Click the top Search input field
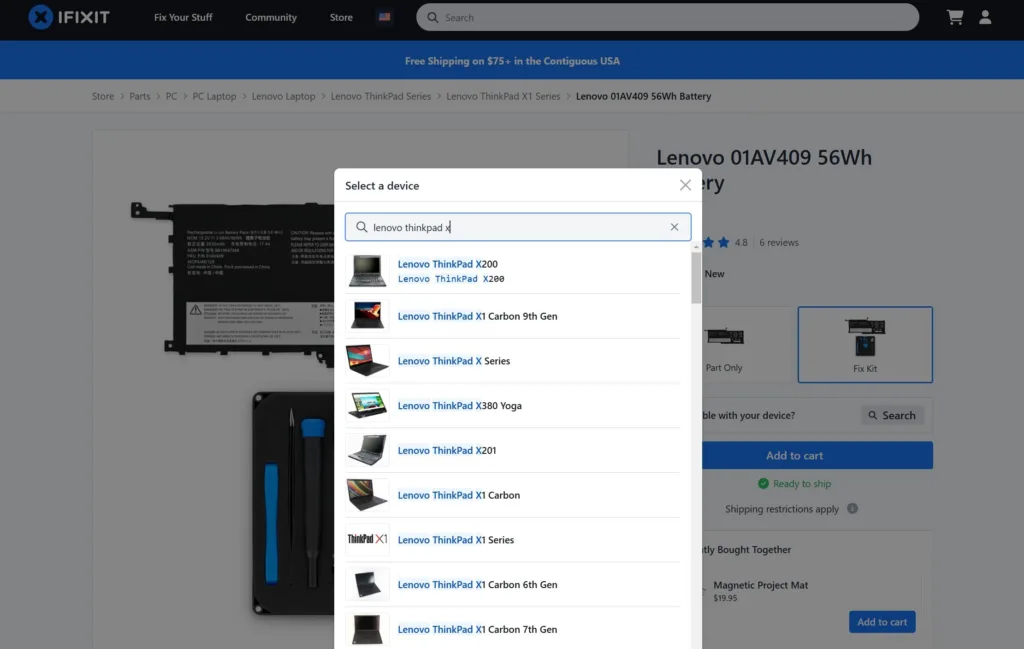This screenshot has height=649, width=1024. pyautogui.click(x=667, y=18)
